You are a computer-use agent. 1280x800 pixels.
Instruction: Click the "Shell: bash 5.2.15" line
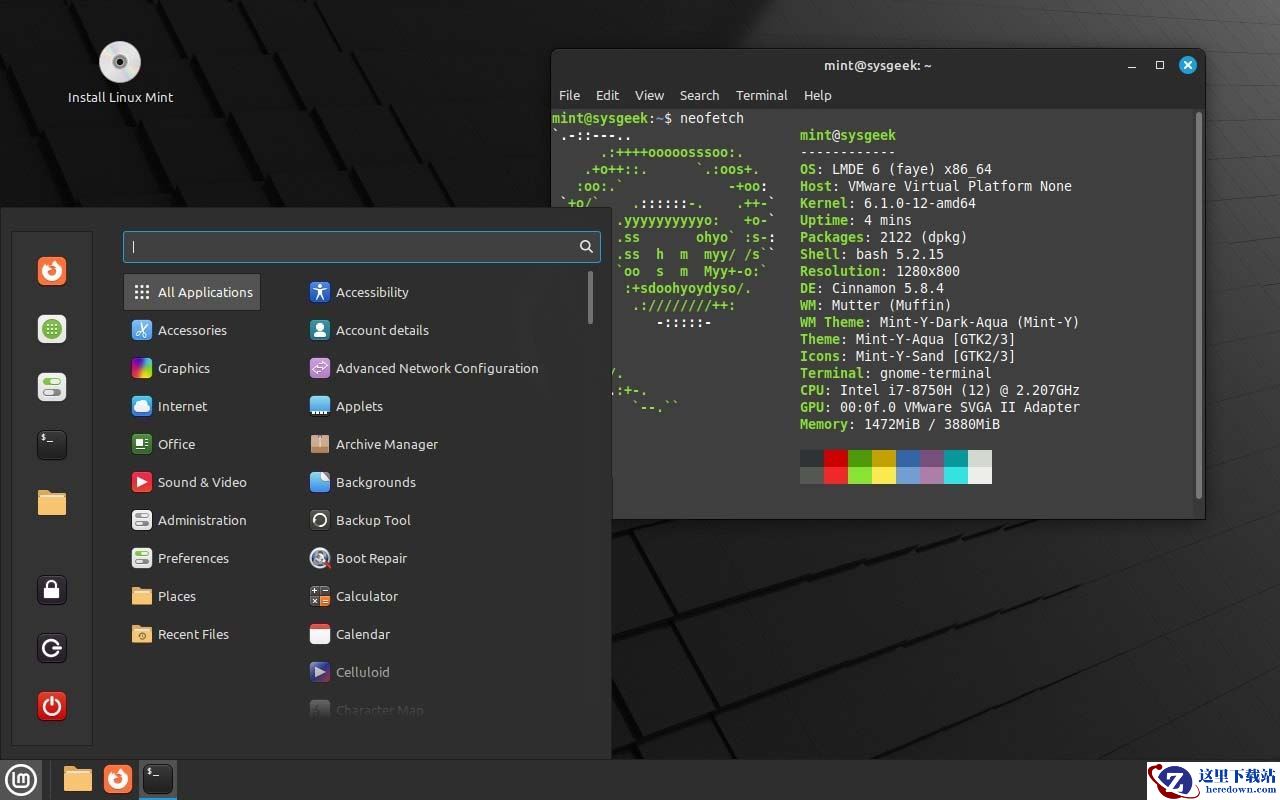872,254
